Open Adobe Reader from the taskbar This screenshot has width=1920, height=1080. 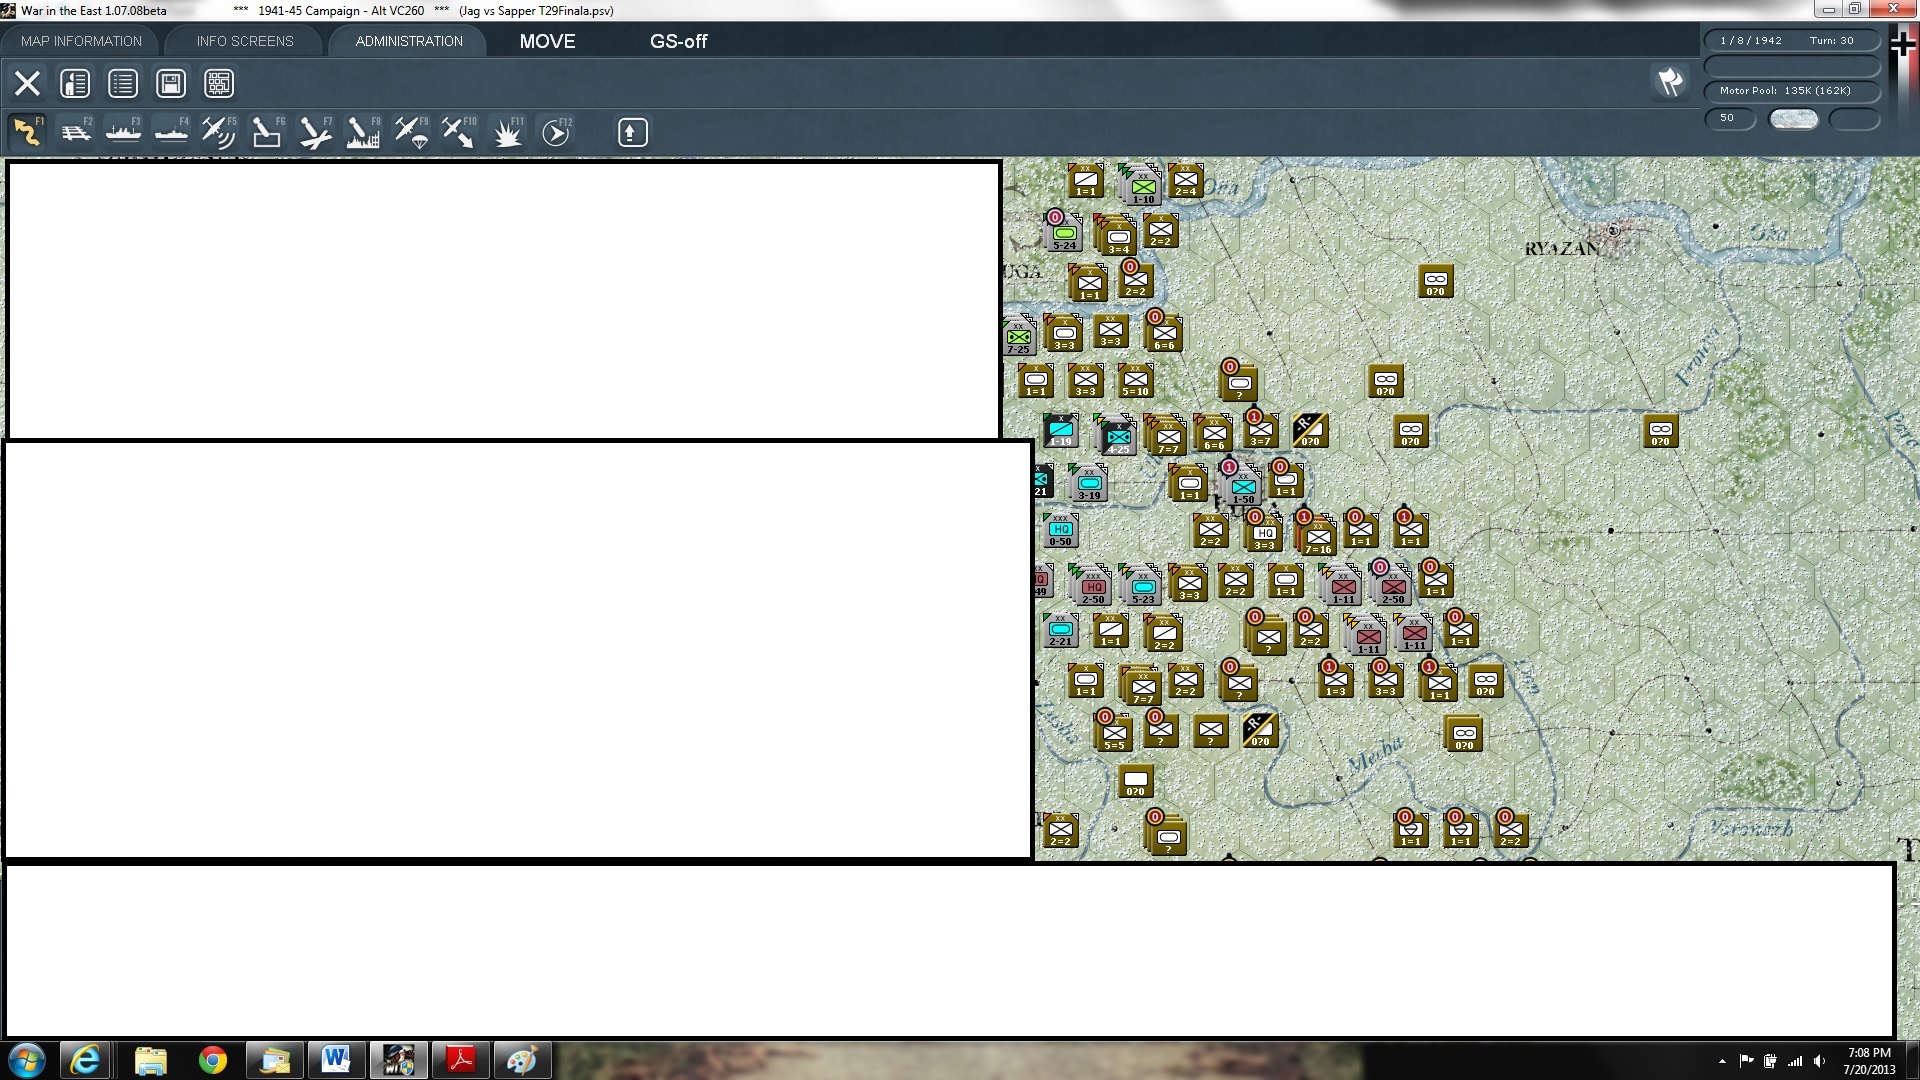[x=461, y=1060]
